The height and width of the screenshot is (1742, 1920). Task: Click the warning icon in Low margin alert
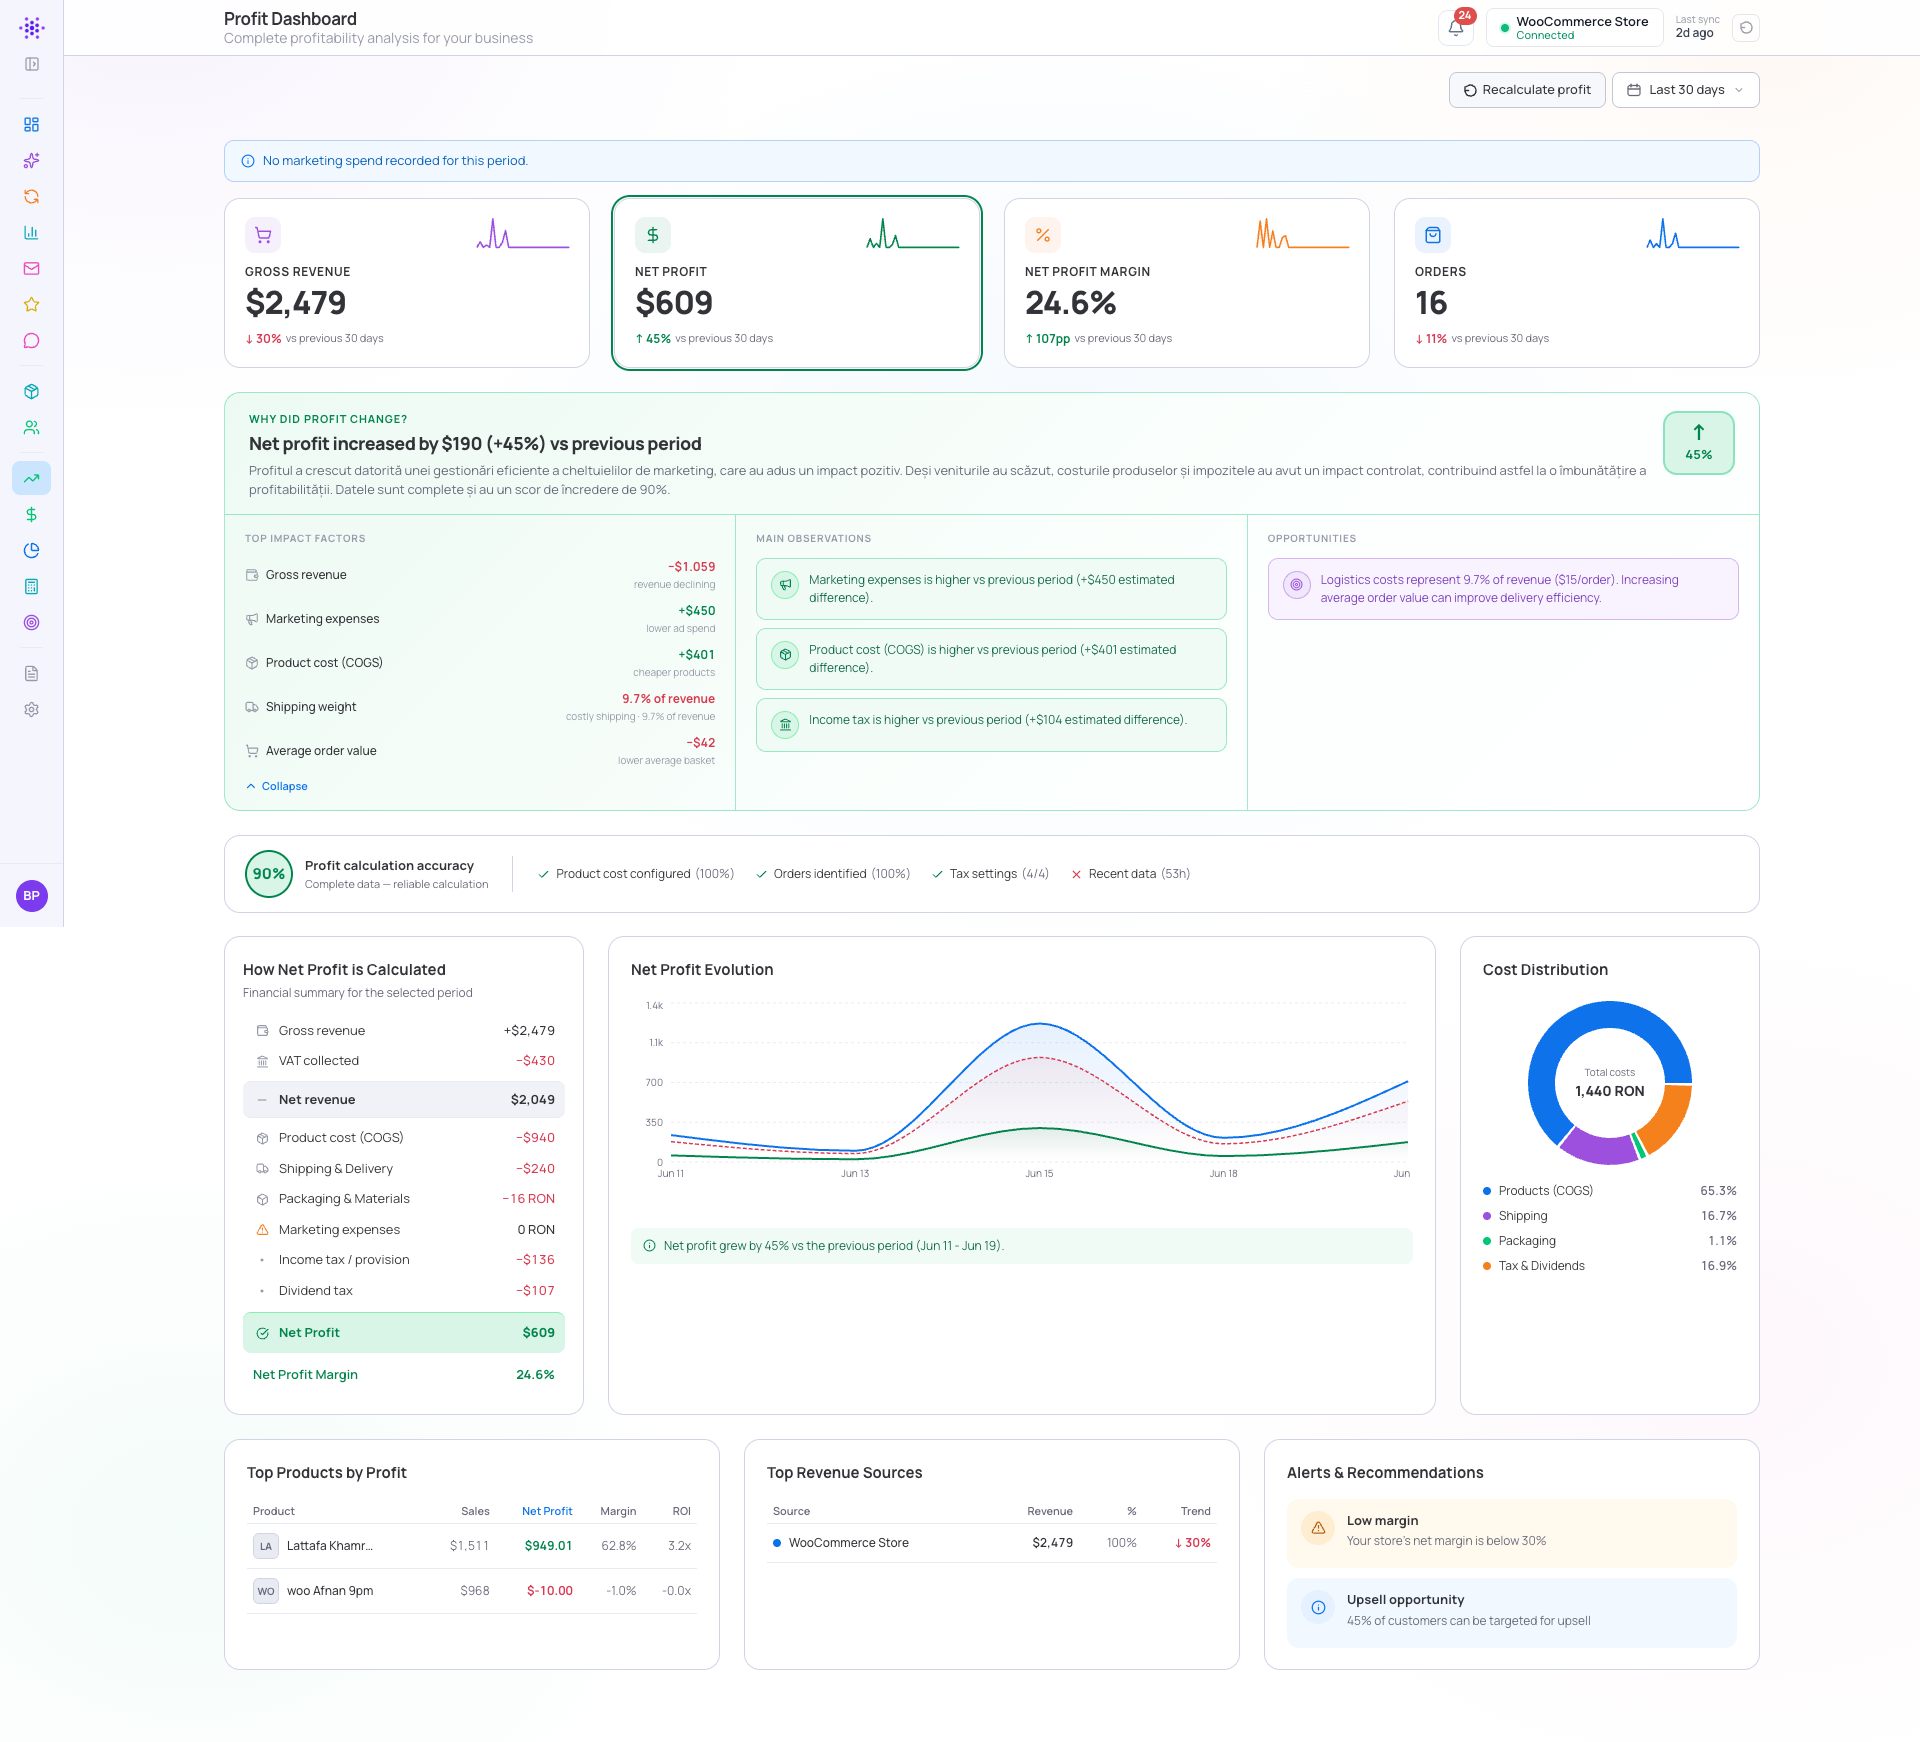pos(1318,1528)
